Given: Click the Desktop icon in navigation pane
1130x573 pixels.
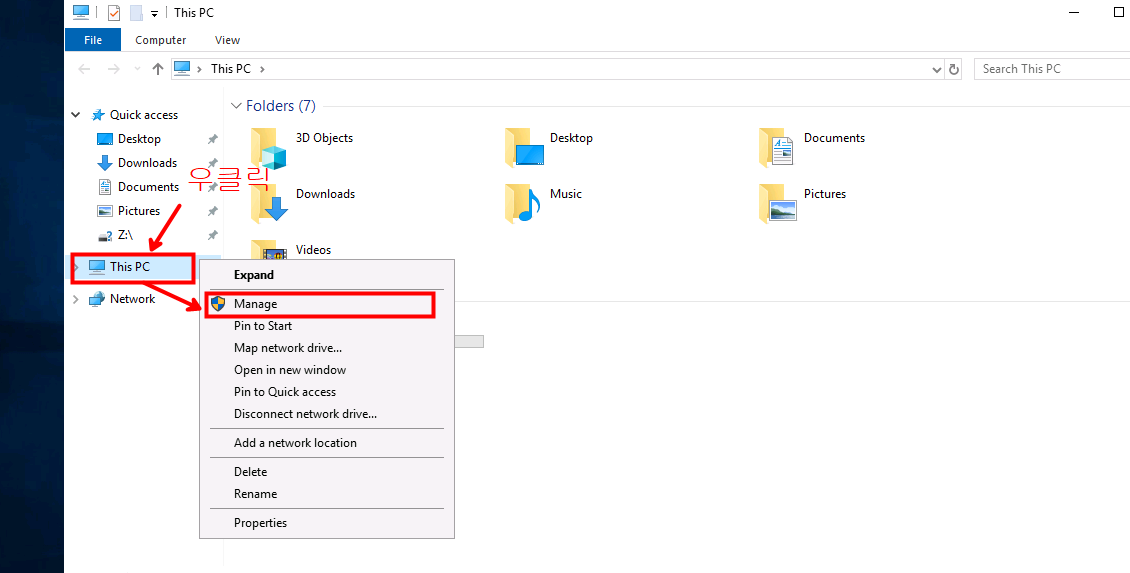Looking at the screenshot, I should (x=105, y=139).
